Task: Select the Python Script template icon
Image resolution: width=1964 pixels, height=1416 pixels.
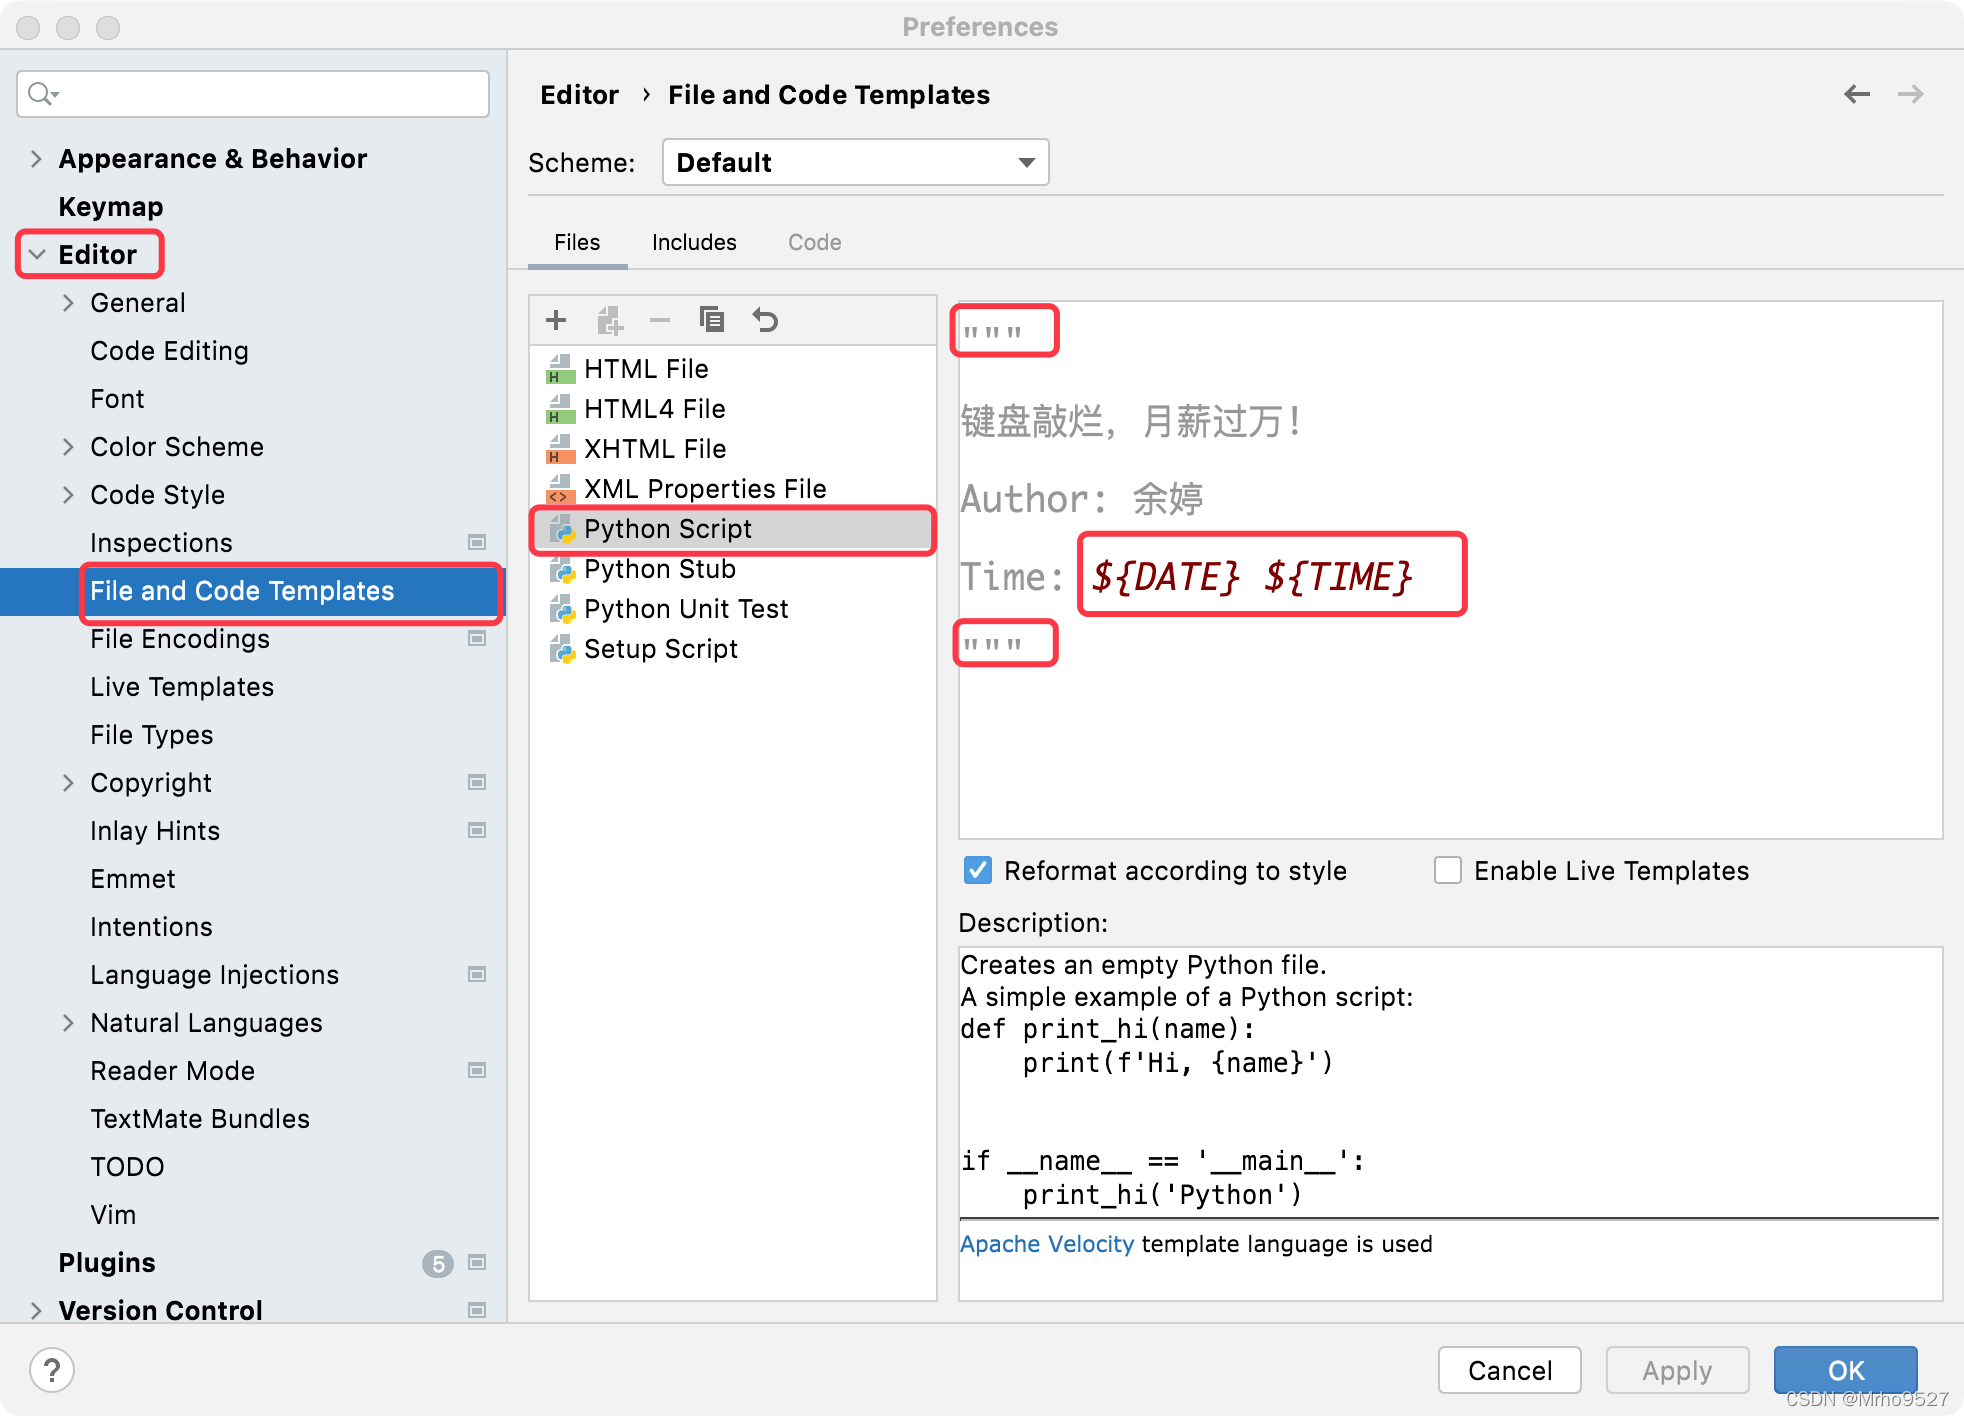Action: click(x=560, y=529)
